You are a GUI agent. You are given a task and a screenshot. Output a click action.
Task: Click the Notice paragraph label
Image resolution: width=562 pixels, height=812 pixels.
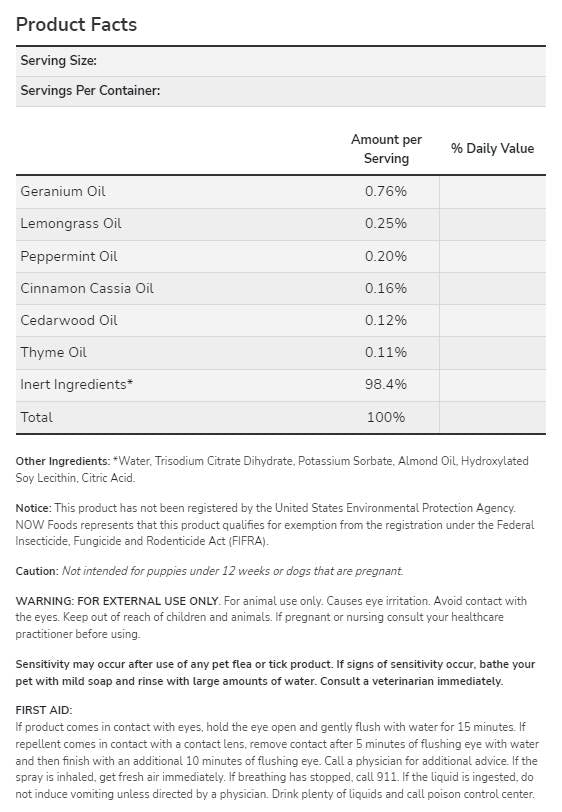tap(34, 508)
